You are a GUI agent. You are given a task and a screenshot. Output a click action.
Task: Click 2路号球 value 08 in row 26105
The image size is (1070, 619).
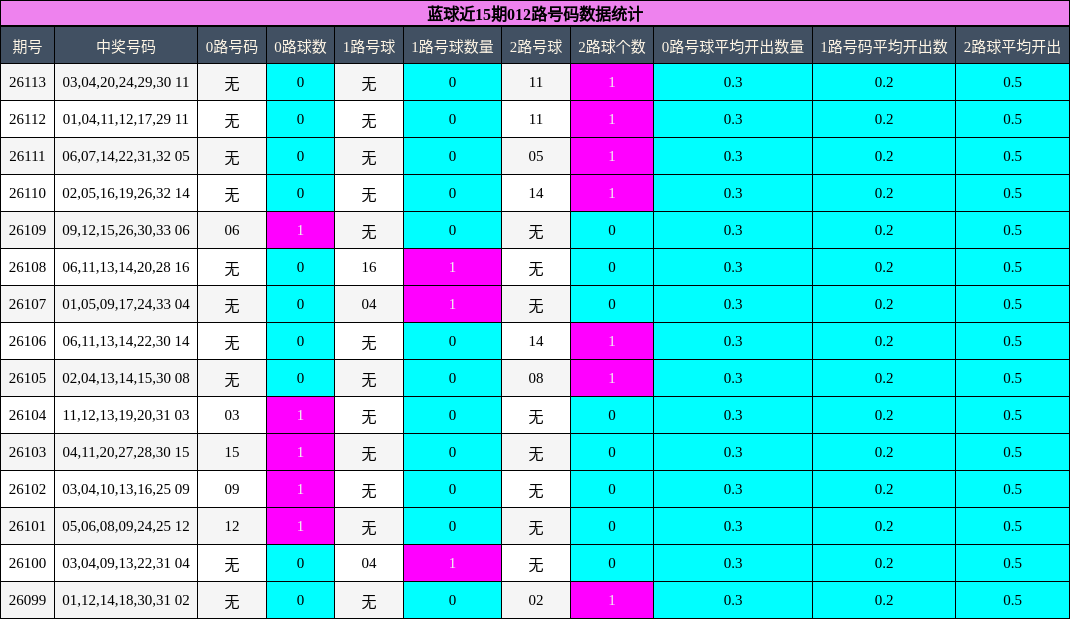point(536,378)
